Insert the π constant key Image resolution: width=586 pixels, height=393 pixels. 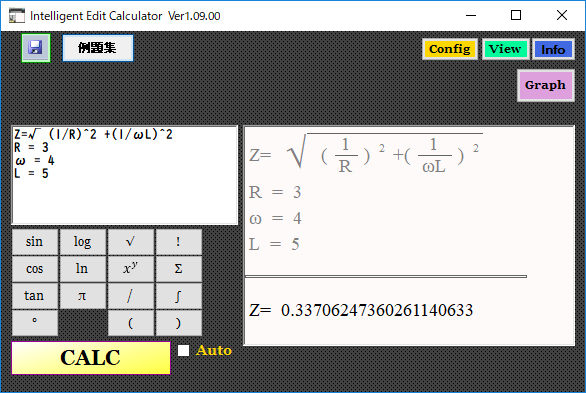(83, 295)
